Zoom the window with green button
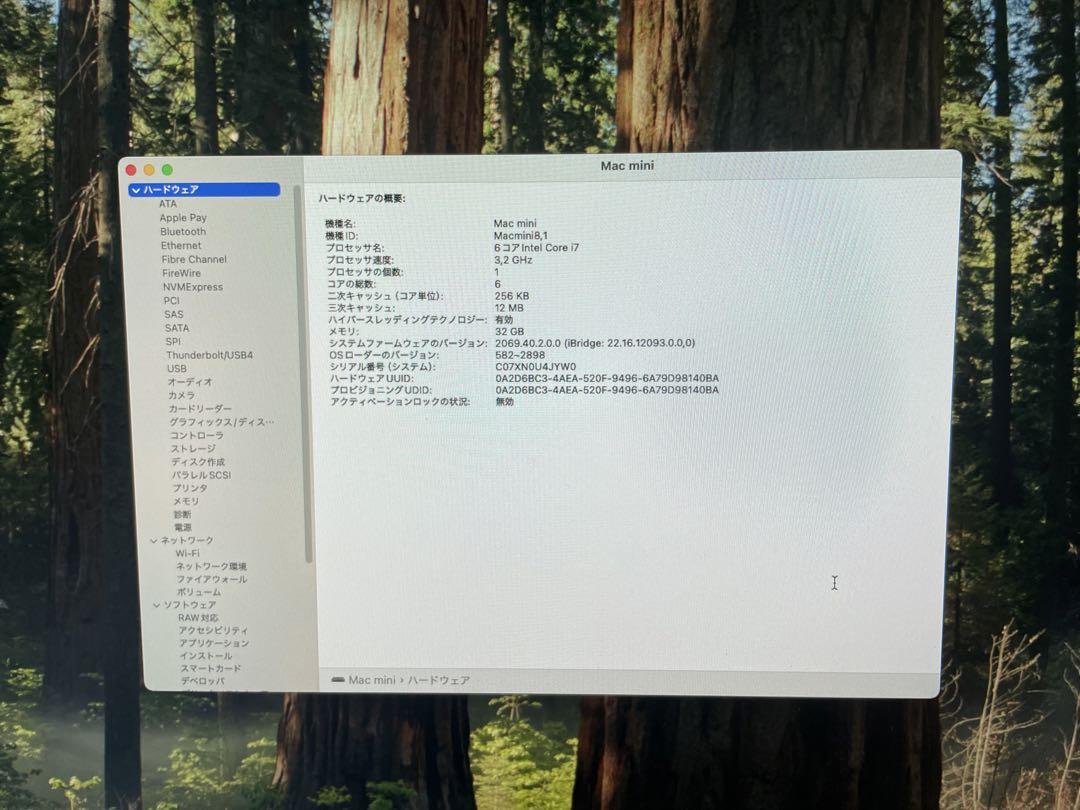 coord(167,169)
